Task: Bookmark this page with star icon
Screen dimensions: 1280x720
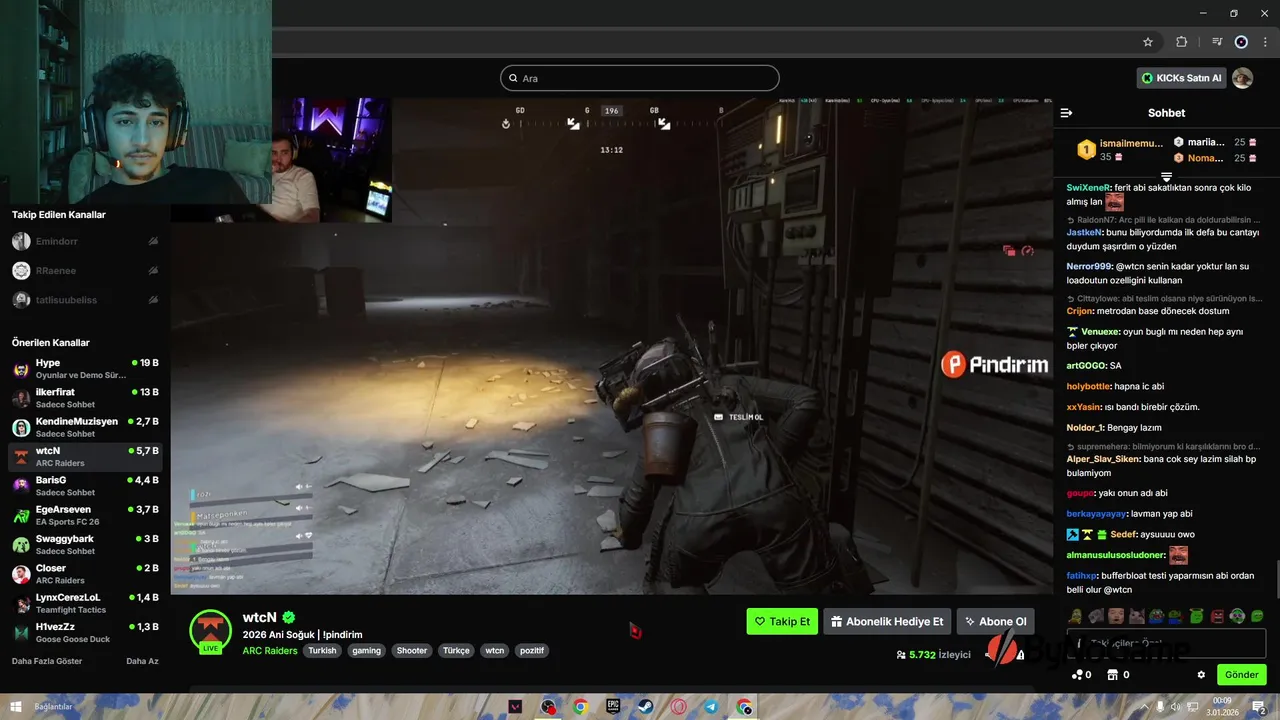Action: (x=1148, y=42)
